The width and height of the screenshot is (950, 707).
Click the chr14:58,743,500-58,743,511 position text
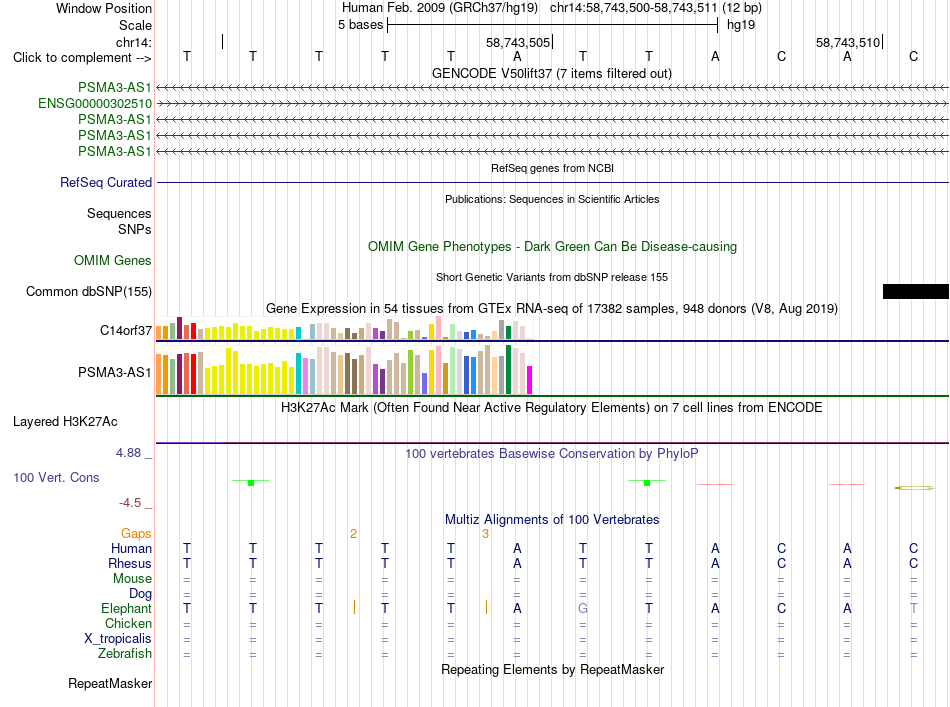click(x=633, y=8)
